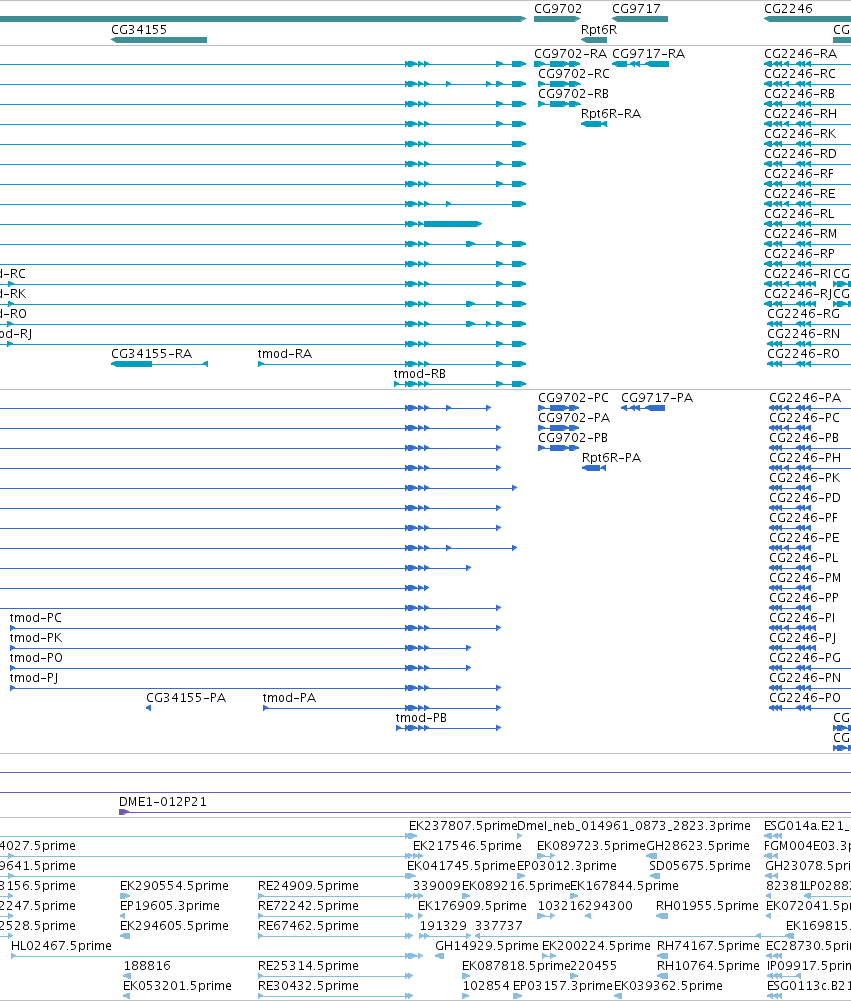Select EST RE72242.5prime
Image resolution: width=851 pixels, height=1001 pixels.
308,907
